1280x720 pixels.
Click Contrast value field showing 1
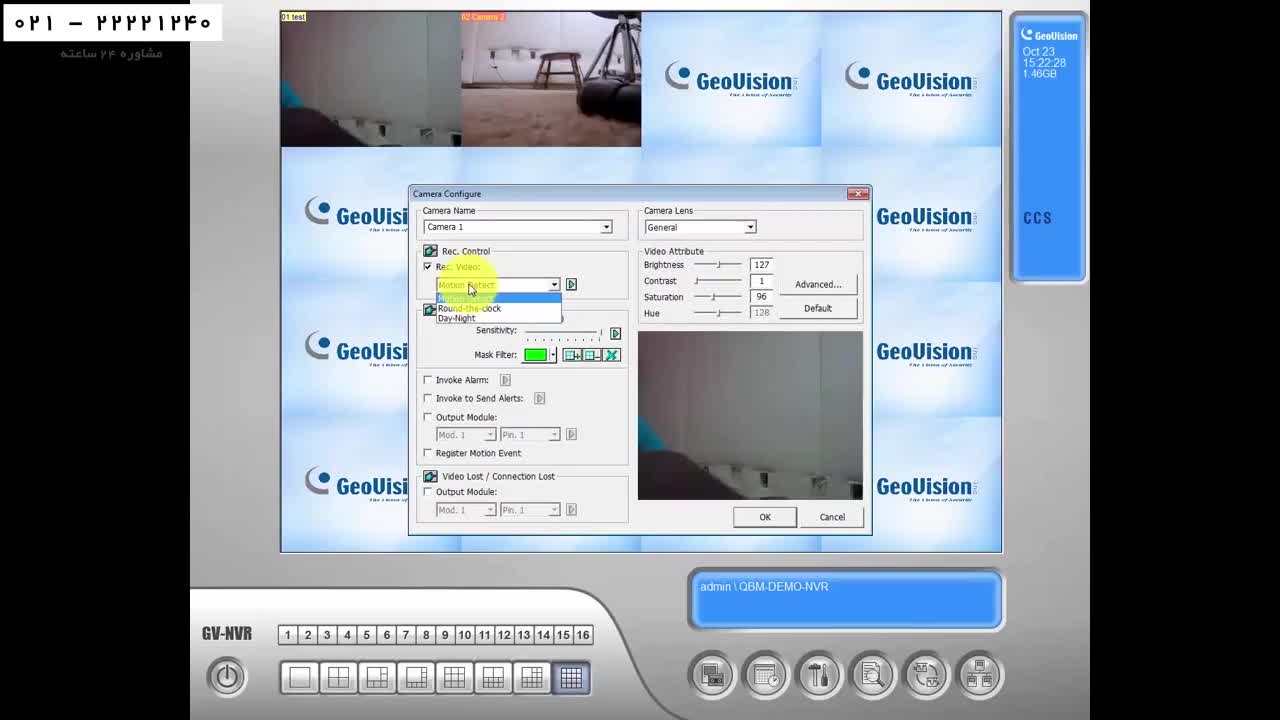pyautogui.click(x=761, y=281)
